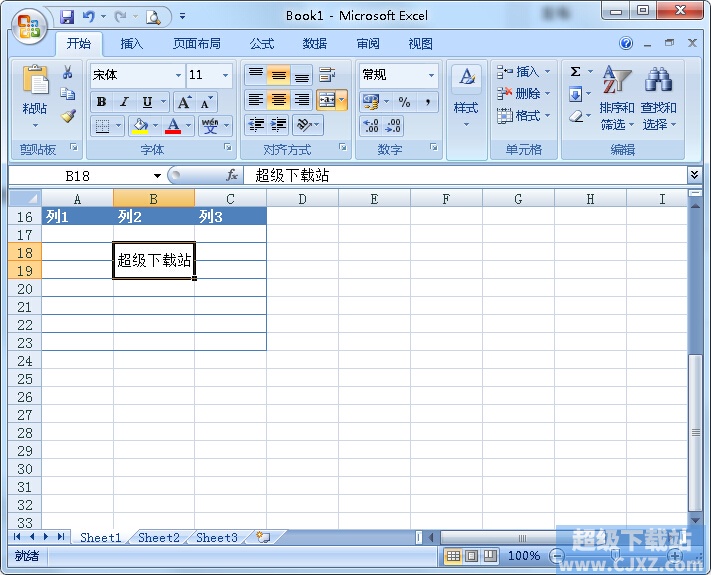Screen dimensions: 711x575
Task: Toggle center horizontal alignment
Action: [x=278, y=99]
